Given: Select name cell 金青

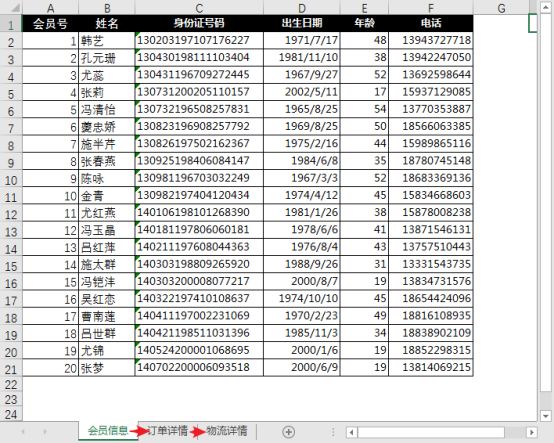Looking at the screenshot, I should pos(106,196).
